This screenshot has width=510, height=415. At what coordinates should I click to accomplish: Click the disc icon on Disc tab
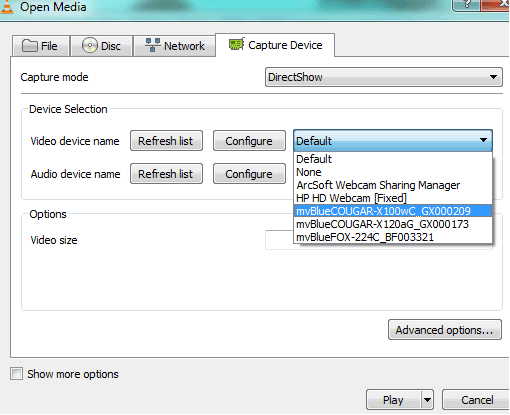pyautogui.click(x=90, y=45)
